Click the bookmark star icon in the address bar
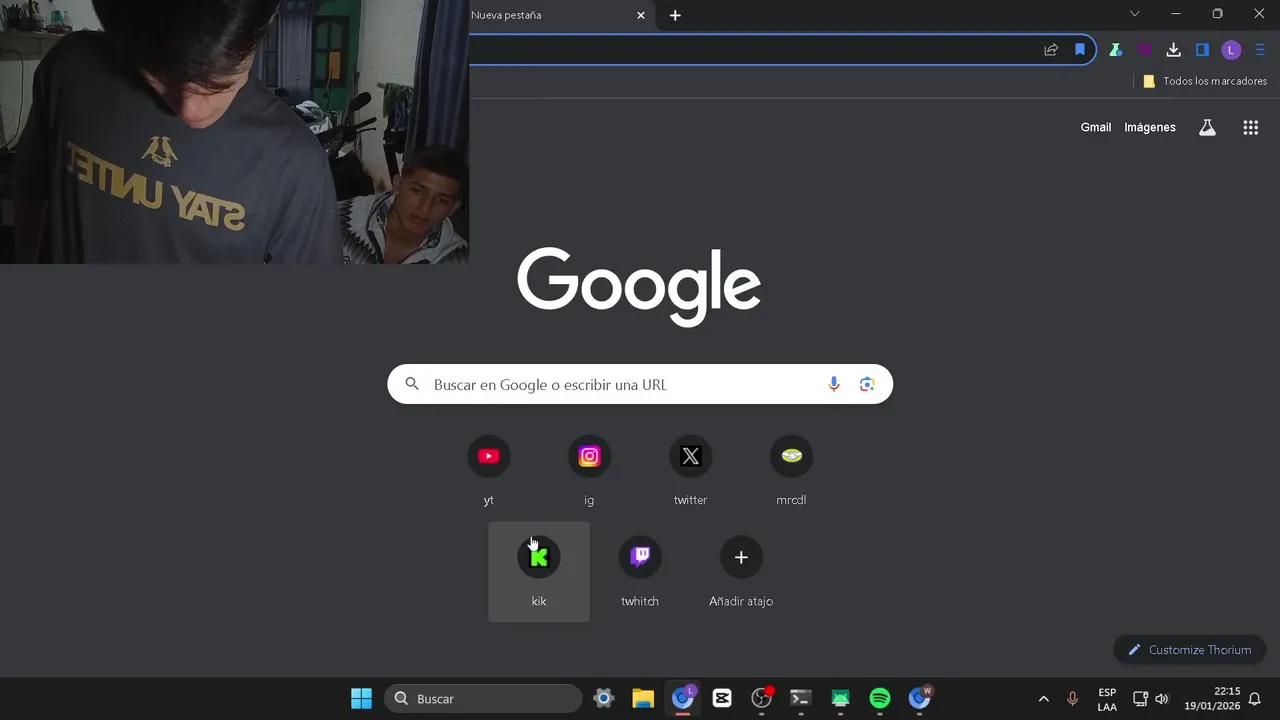The width and height of the screenshot is (1280, 720). coord(1080,50)
